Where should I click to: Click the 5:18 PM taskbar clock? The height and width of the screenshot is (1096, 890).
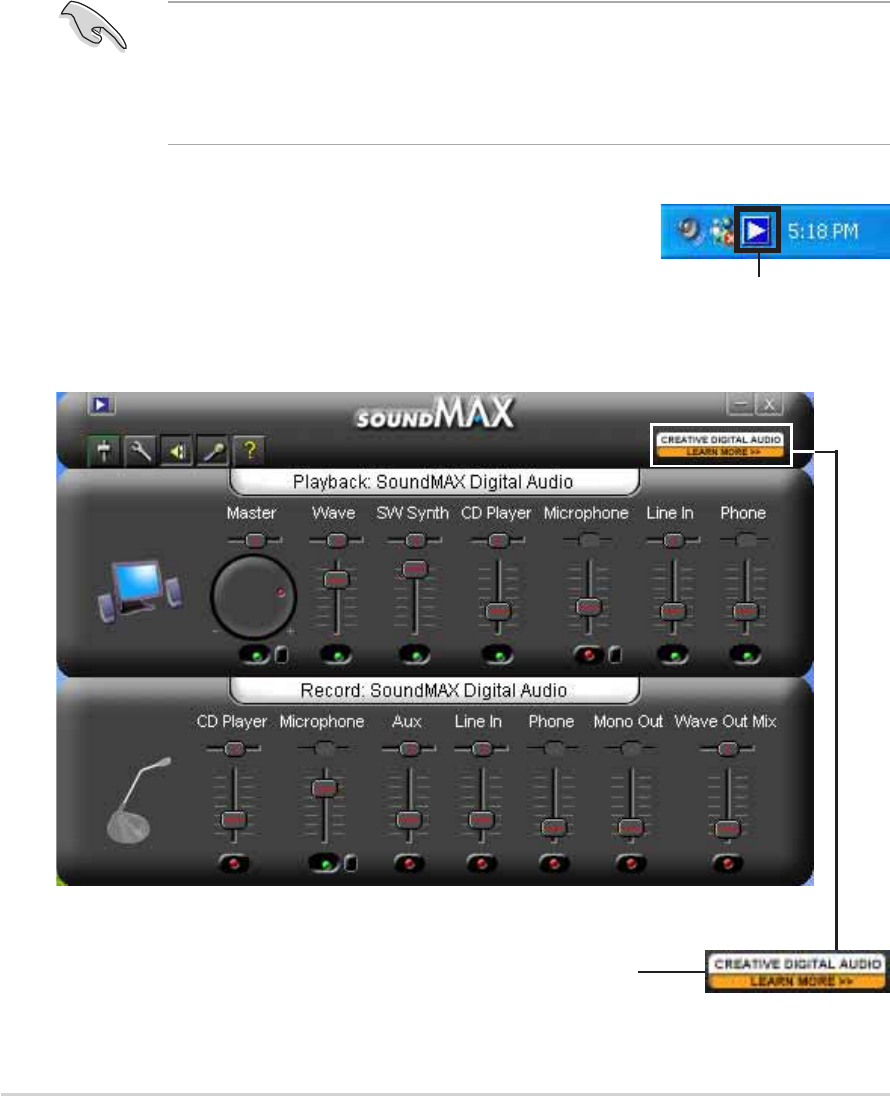(x=822, y=231)
